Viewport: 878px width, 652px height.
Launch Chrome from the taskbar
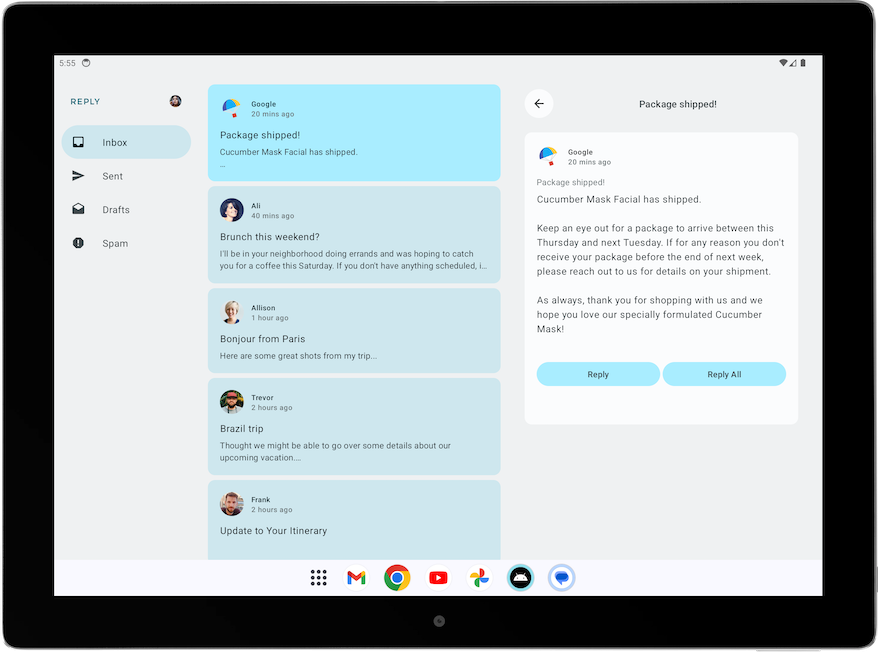click(396, 577)
